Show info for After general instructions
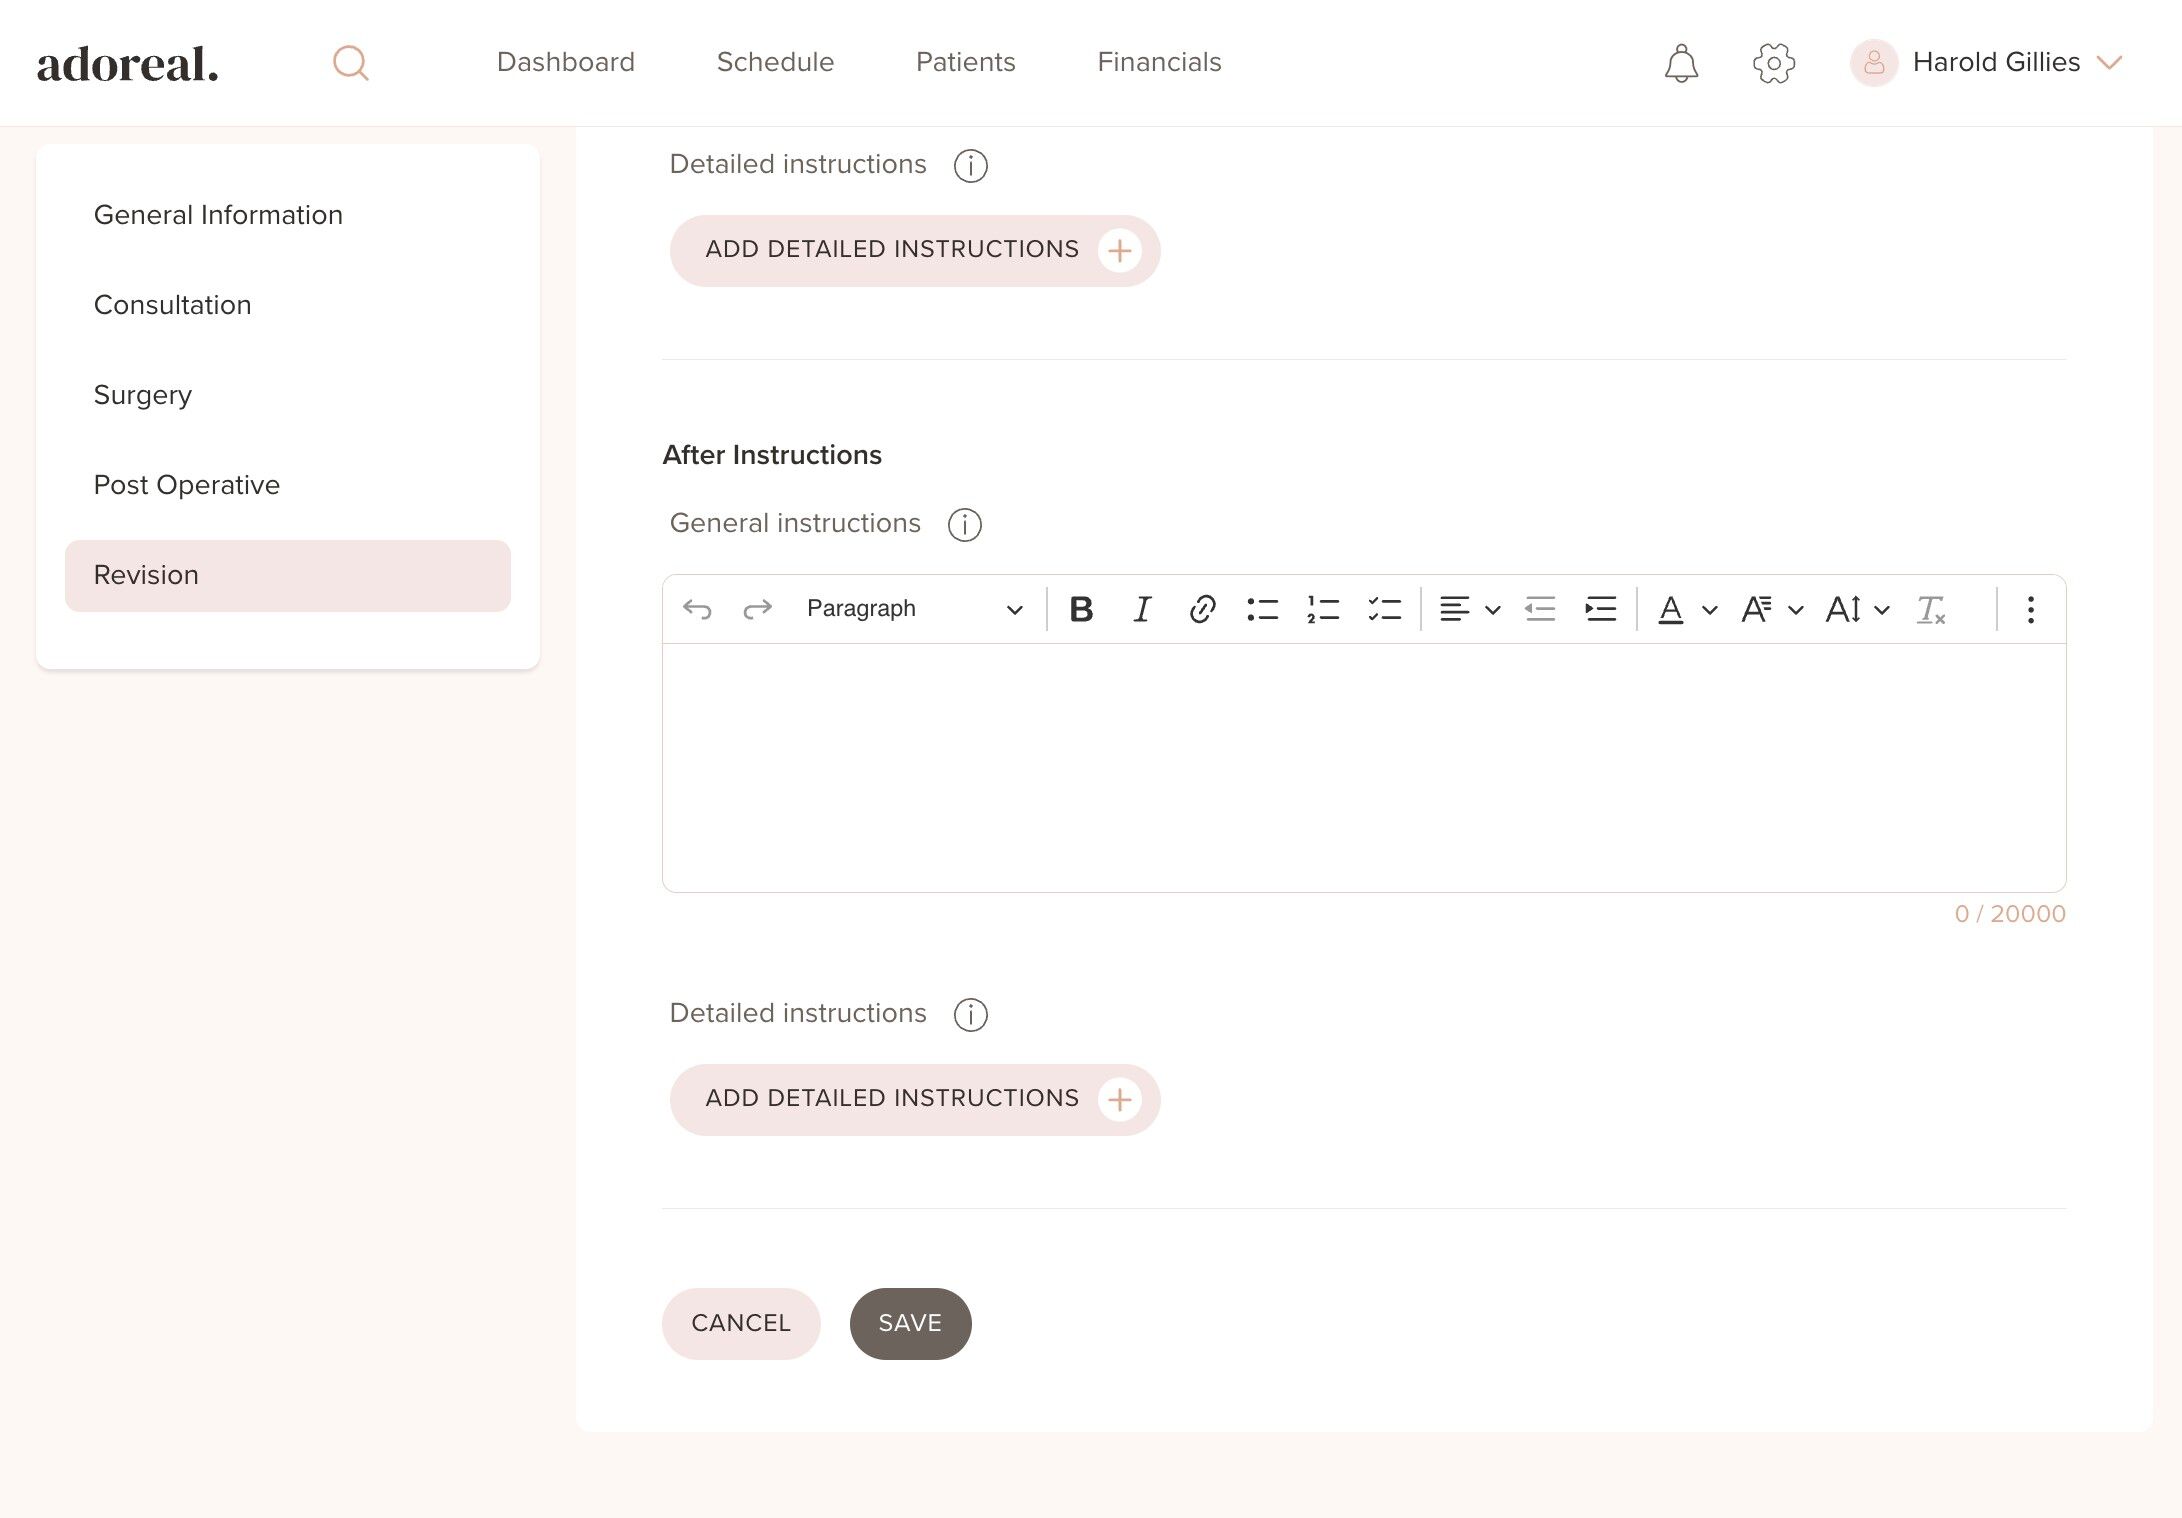The height and width of the screenshot is (1518, 2182). click(x=964, y=524)
